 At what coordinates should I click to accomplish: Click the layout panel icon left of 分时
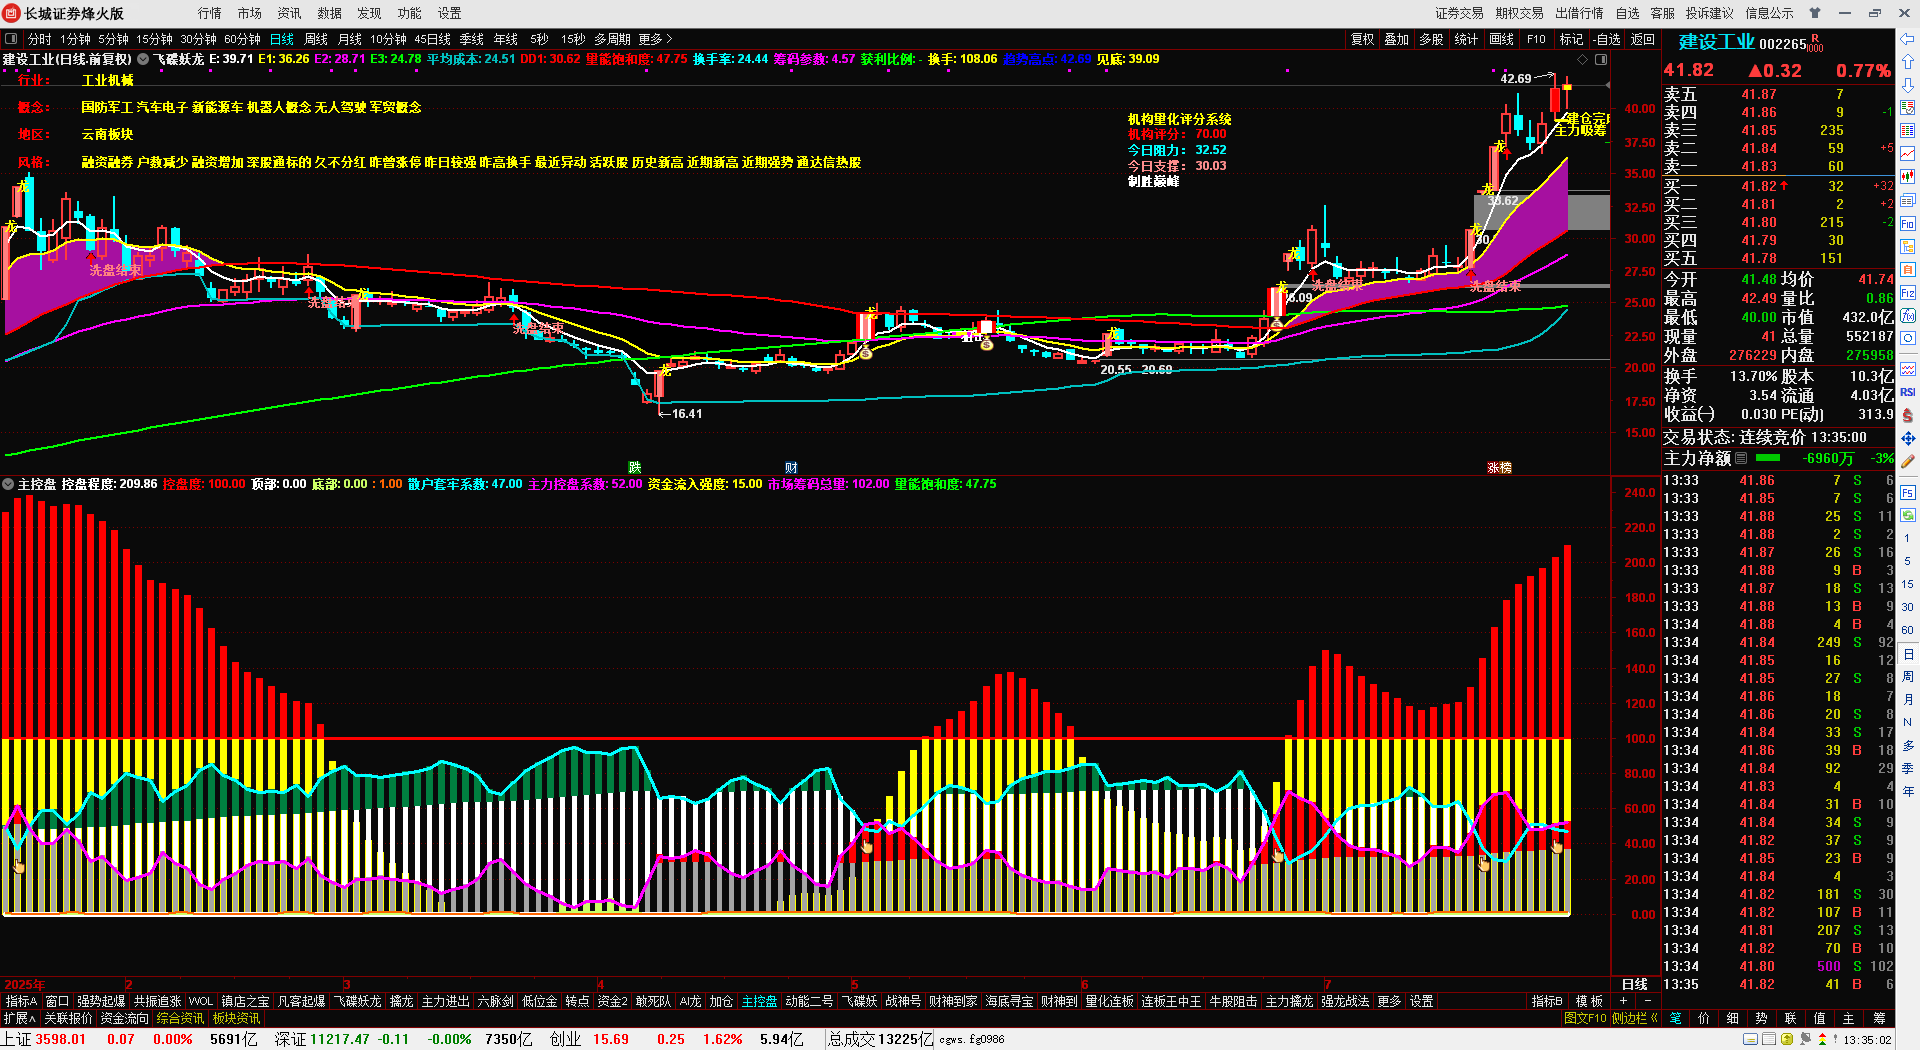pyautogui.click(x=11, y=39)
